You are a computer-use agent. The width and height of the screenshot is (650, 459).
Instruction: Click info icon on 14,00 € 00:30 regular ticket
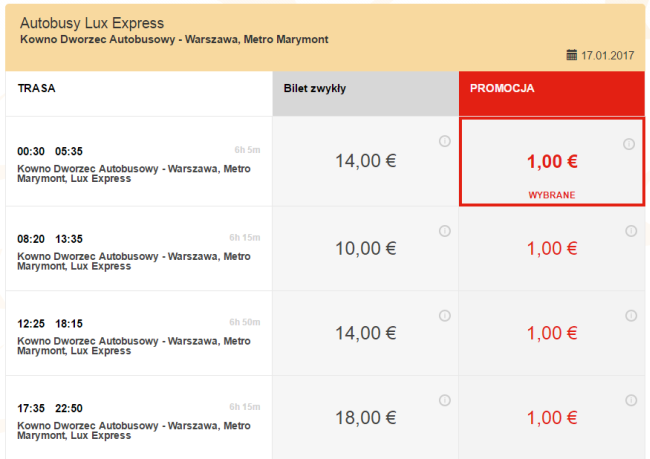[x=445, y=141]
